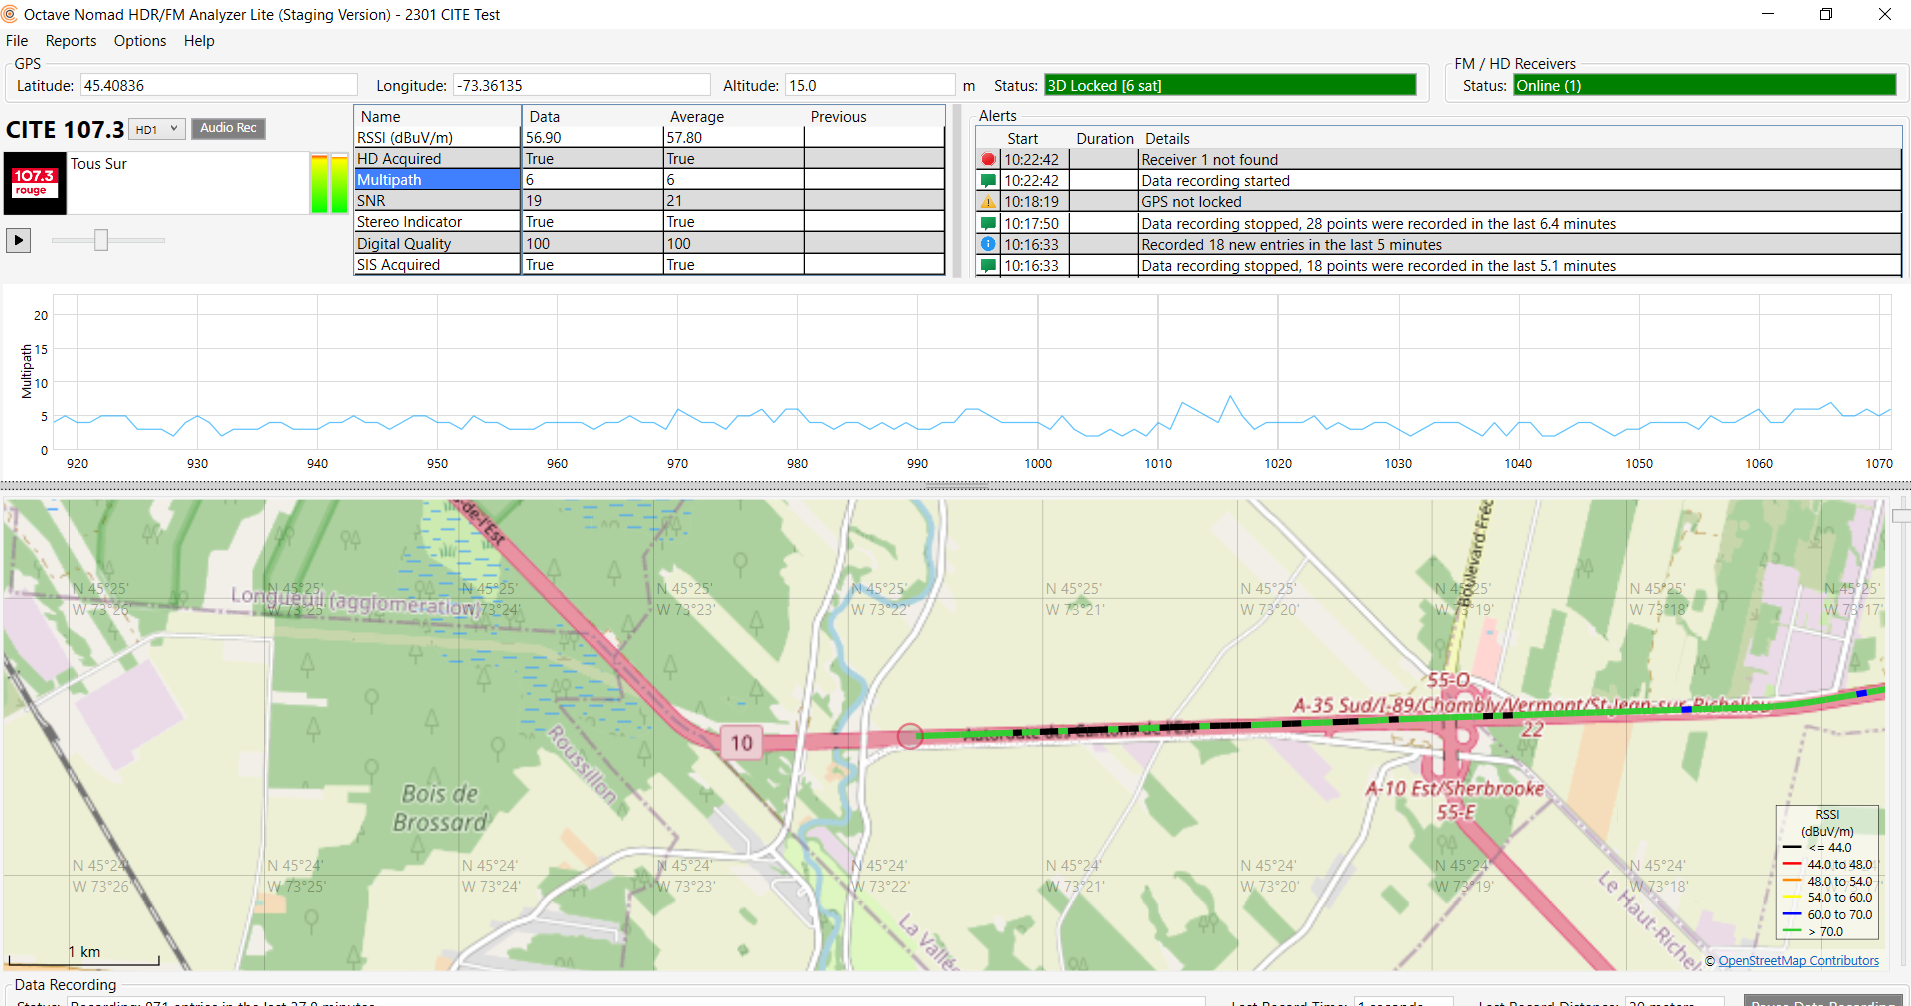Screen dimensions: 1911x1006
Task: Open the HD1 channel dropdown
Action: point(157,129)
